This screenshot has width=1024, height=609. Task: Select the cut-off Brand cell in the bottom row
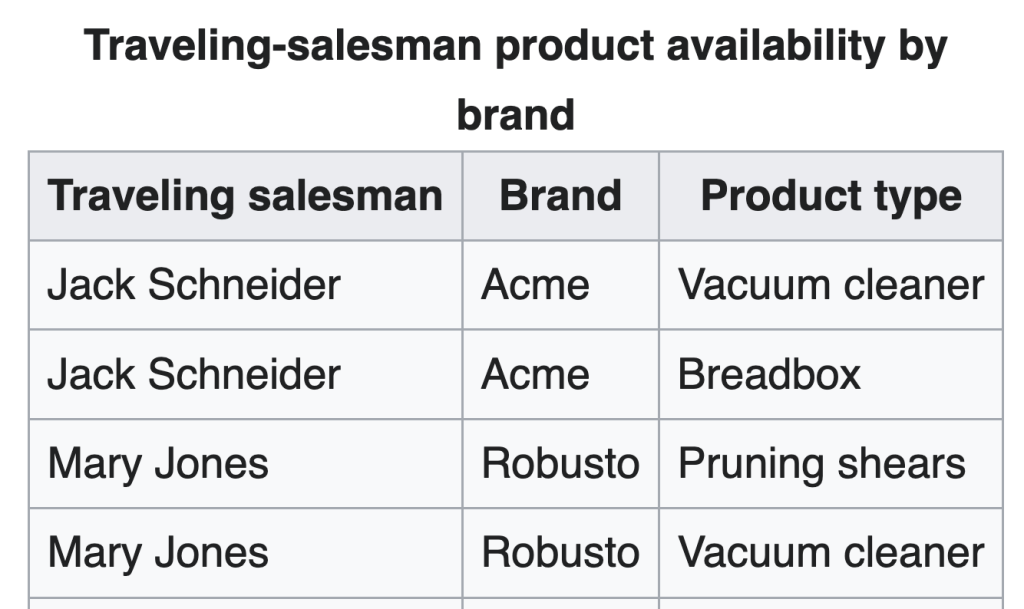click(x=560, y=603)
